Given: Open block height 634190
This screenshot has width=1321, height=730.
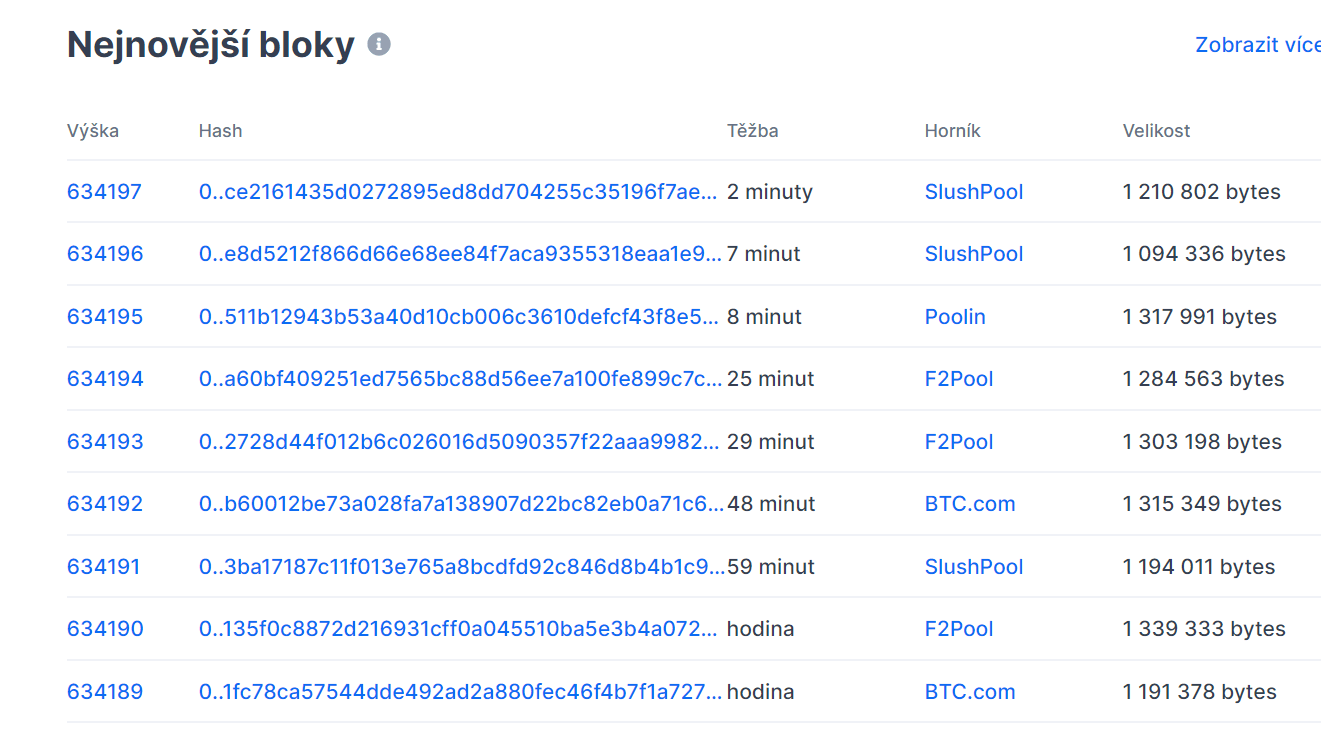Looking at the screenshot, I should pos(105,629).
